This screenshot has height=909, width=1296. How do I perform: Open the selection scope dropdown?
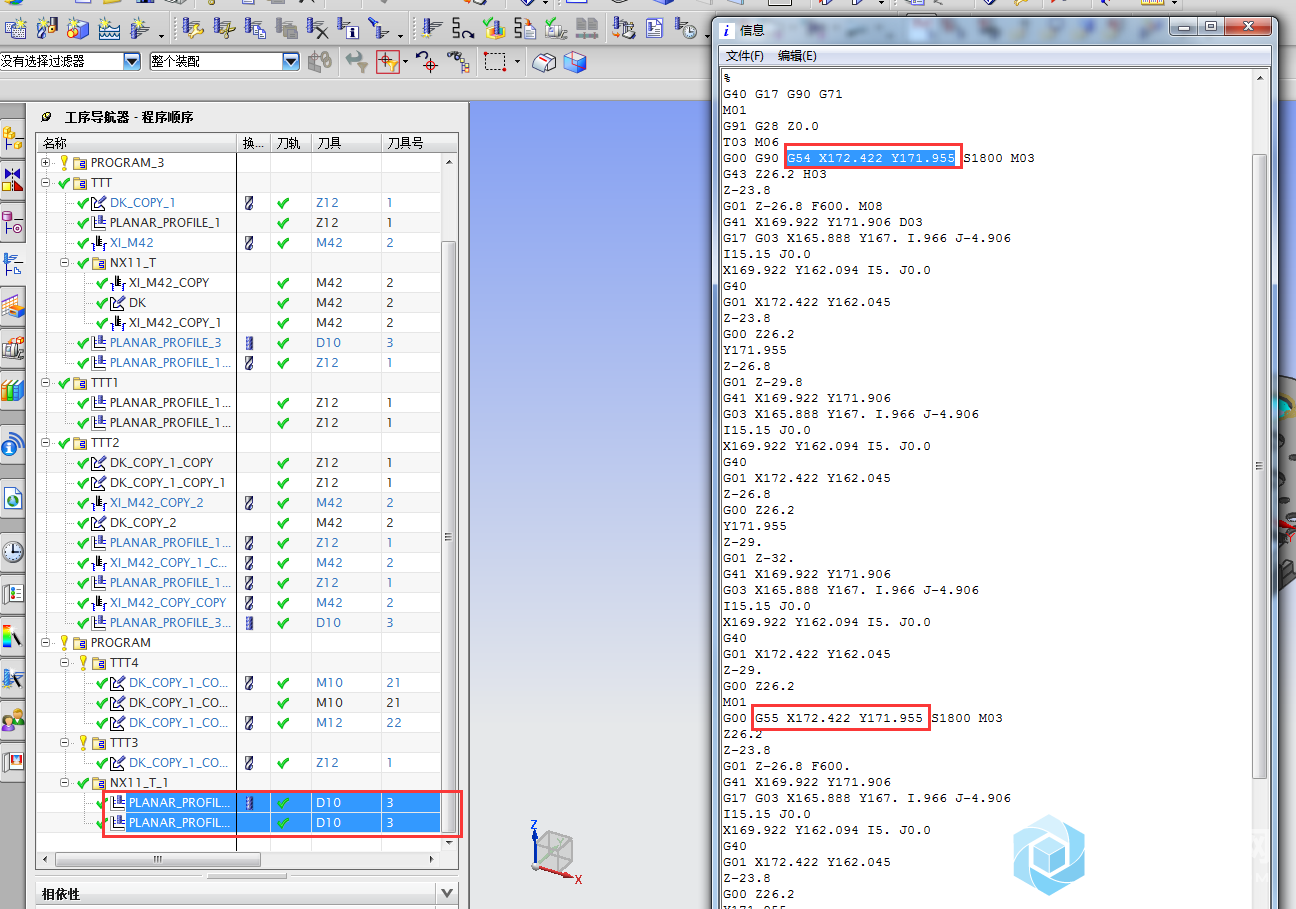[x=291, y=62]
